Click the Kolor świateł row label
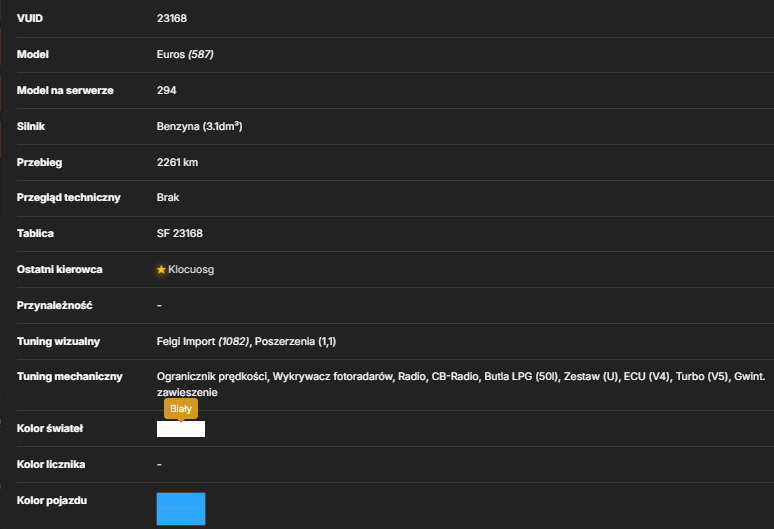 coord(50,428)
